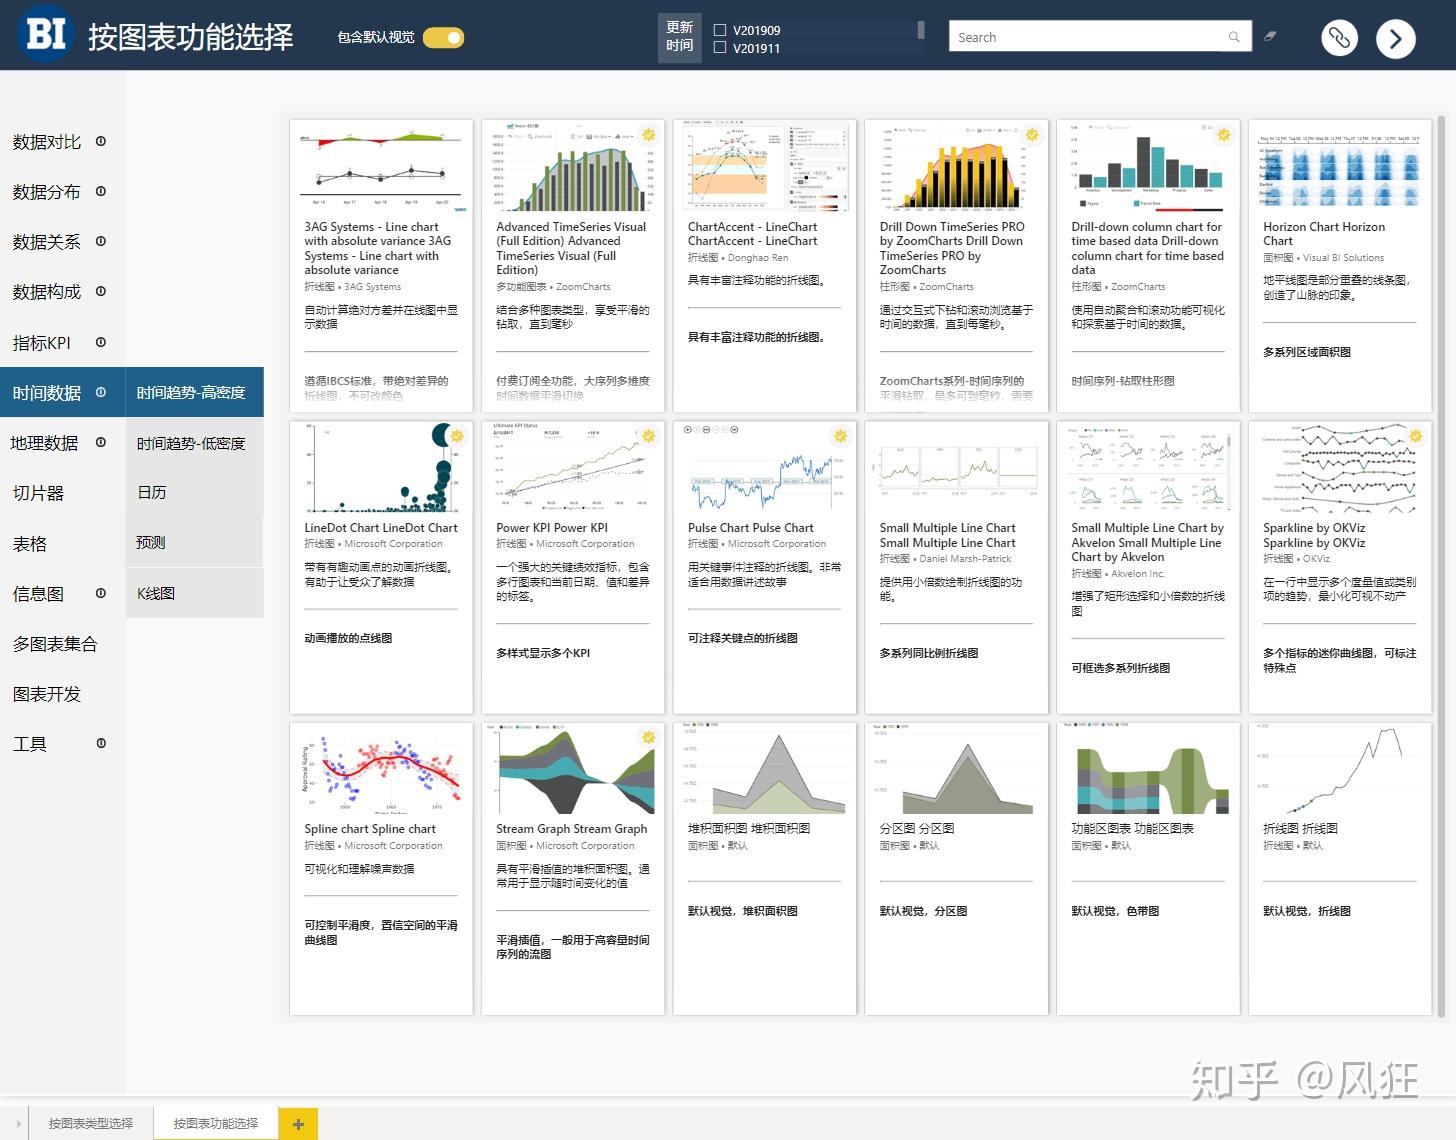The image size is (1456, 1140).
Task: Select the 时间趋势-高密度 submenu item
Action: (194, 392)
